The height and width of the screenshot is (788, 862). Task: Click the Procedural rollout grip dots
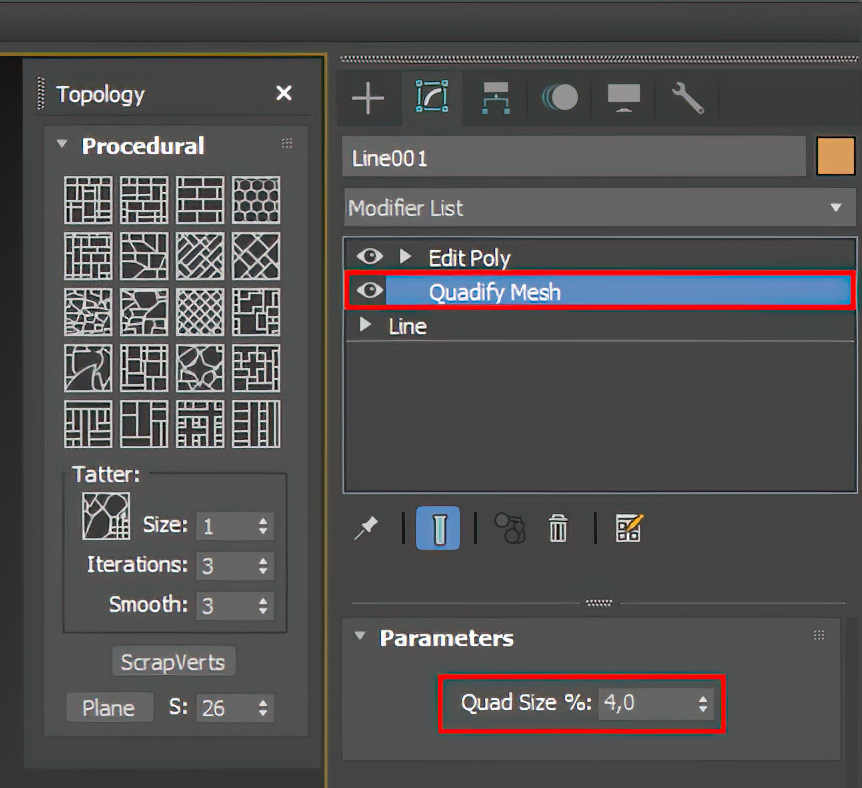pos(287,144)
